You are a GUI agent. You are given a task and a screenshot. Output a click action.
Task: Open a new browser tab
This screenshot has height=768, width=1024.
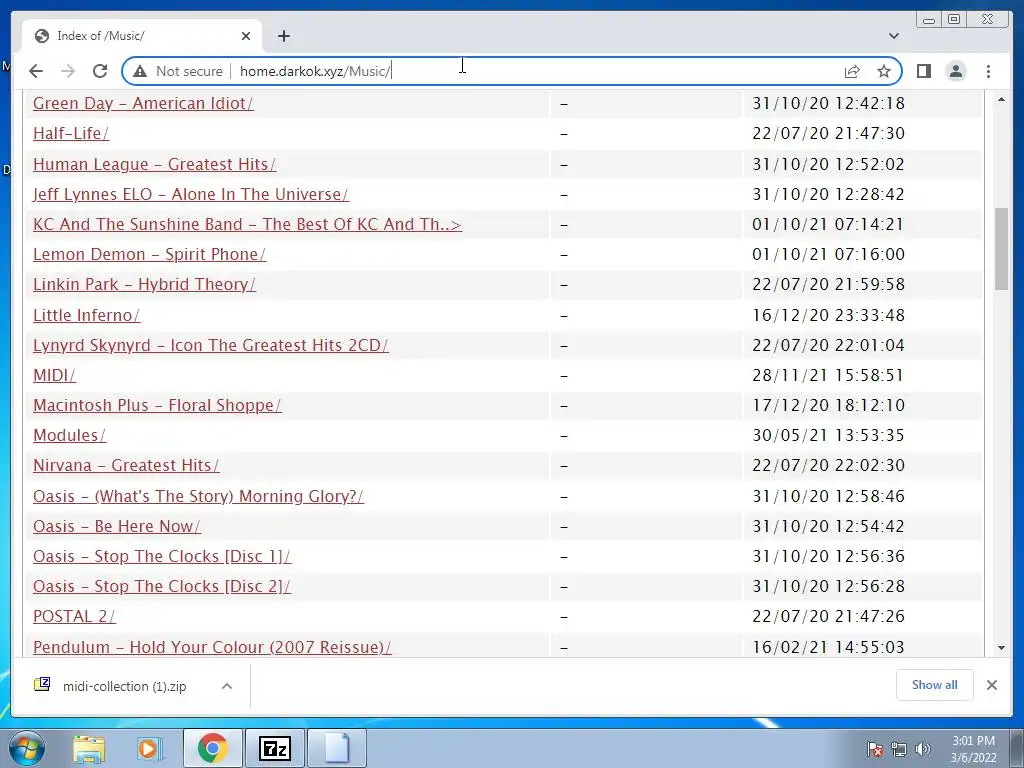pos(283,36)
